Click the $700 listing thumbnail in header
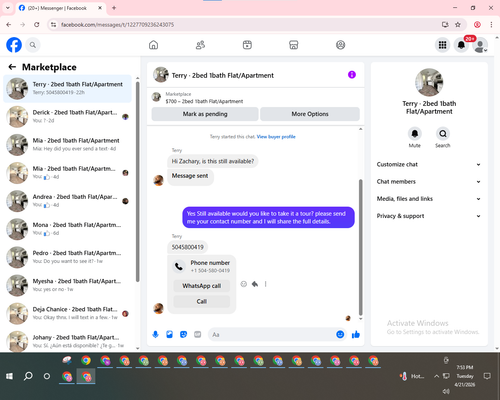The image size is (500, 400). (x=156, y=97)
